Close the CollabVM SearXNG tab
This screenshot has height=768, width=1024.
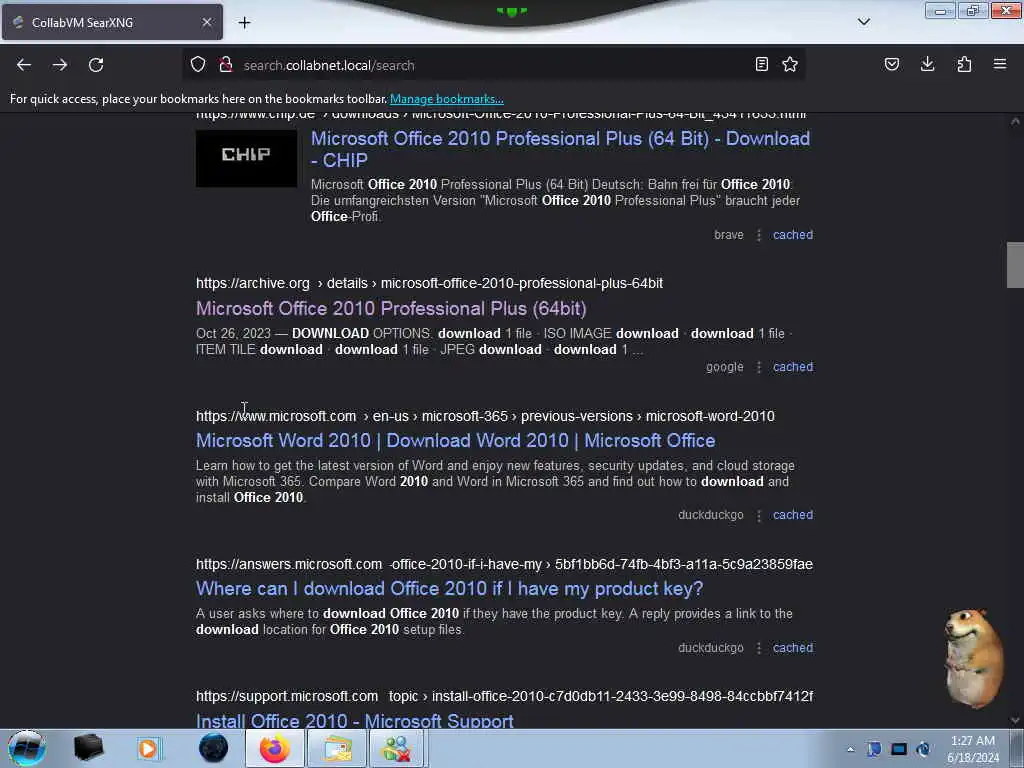207,22
